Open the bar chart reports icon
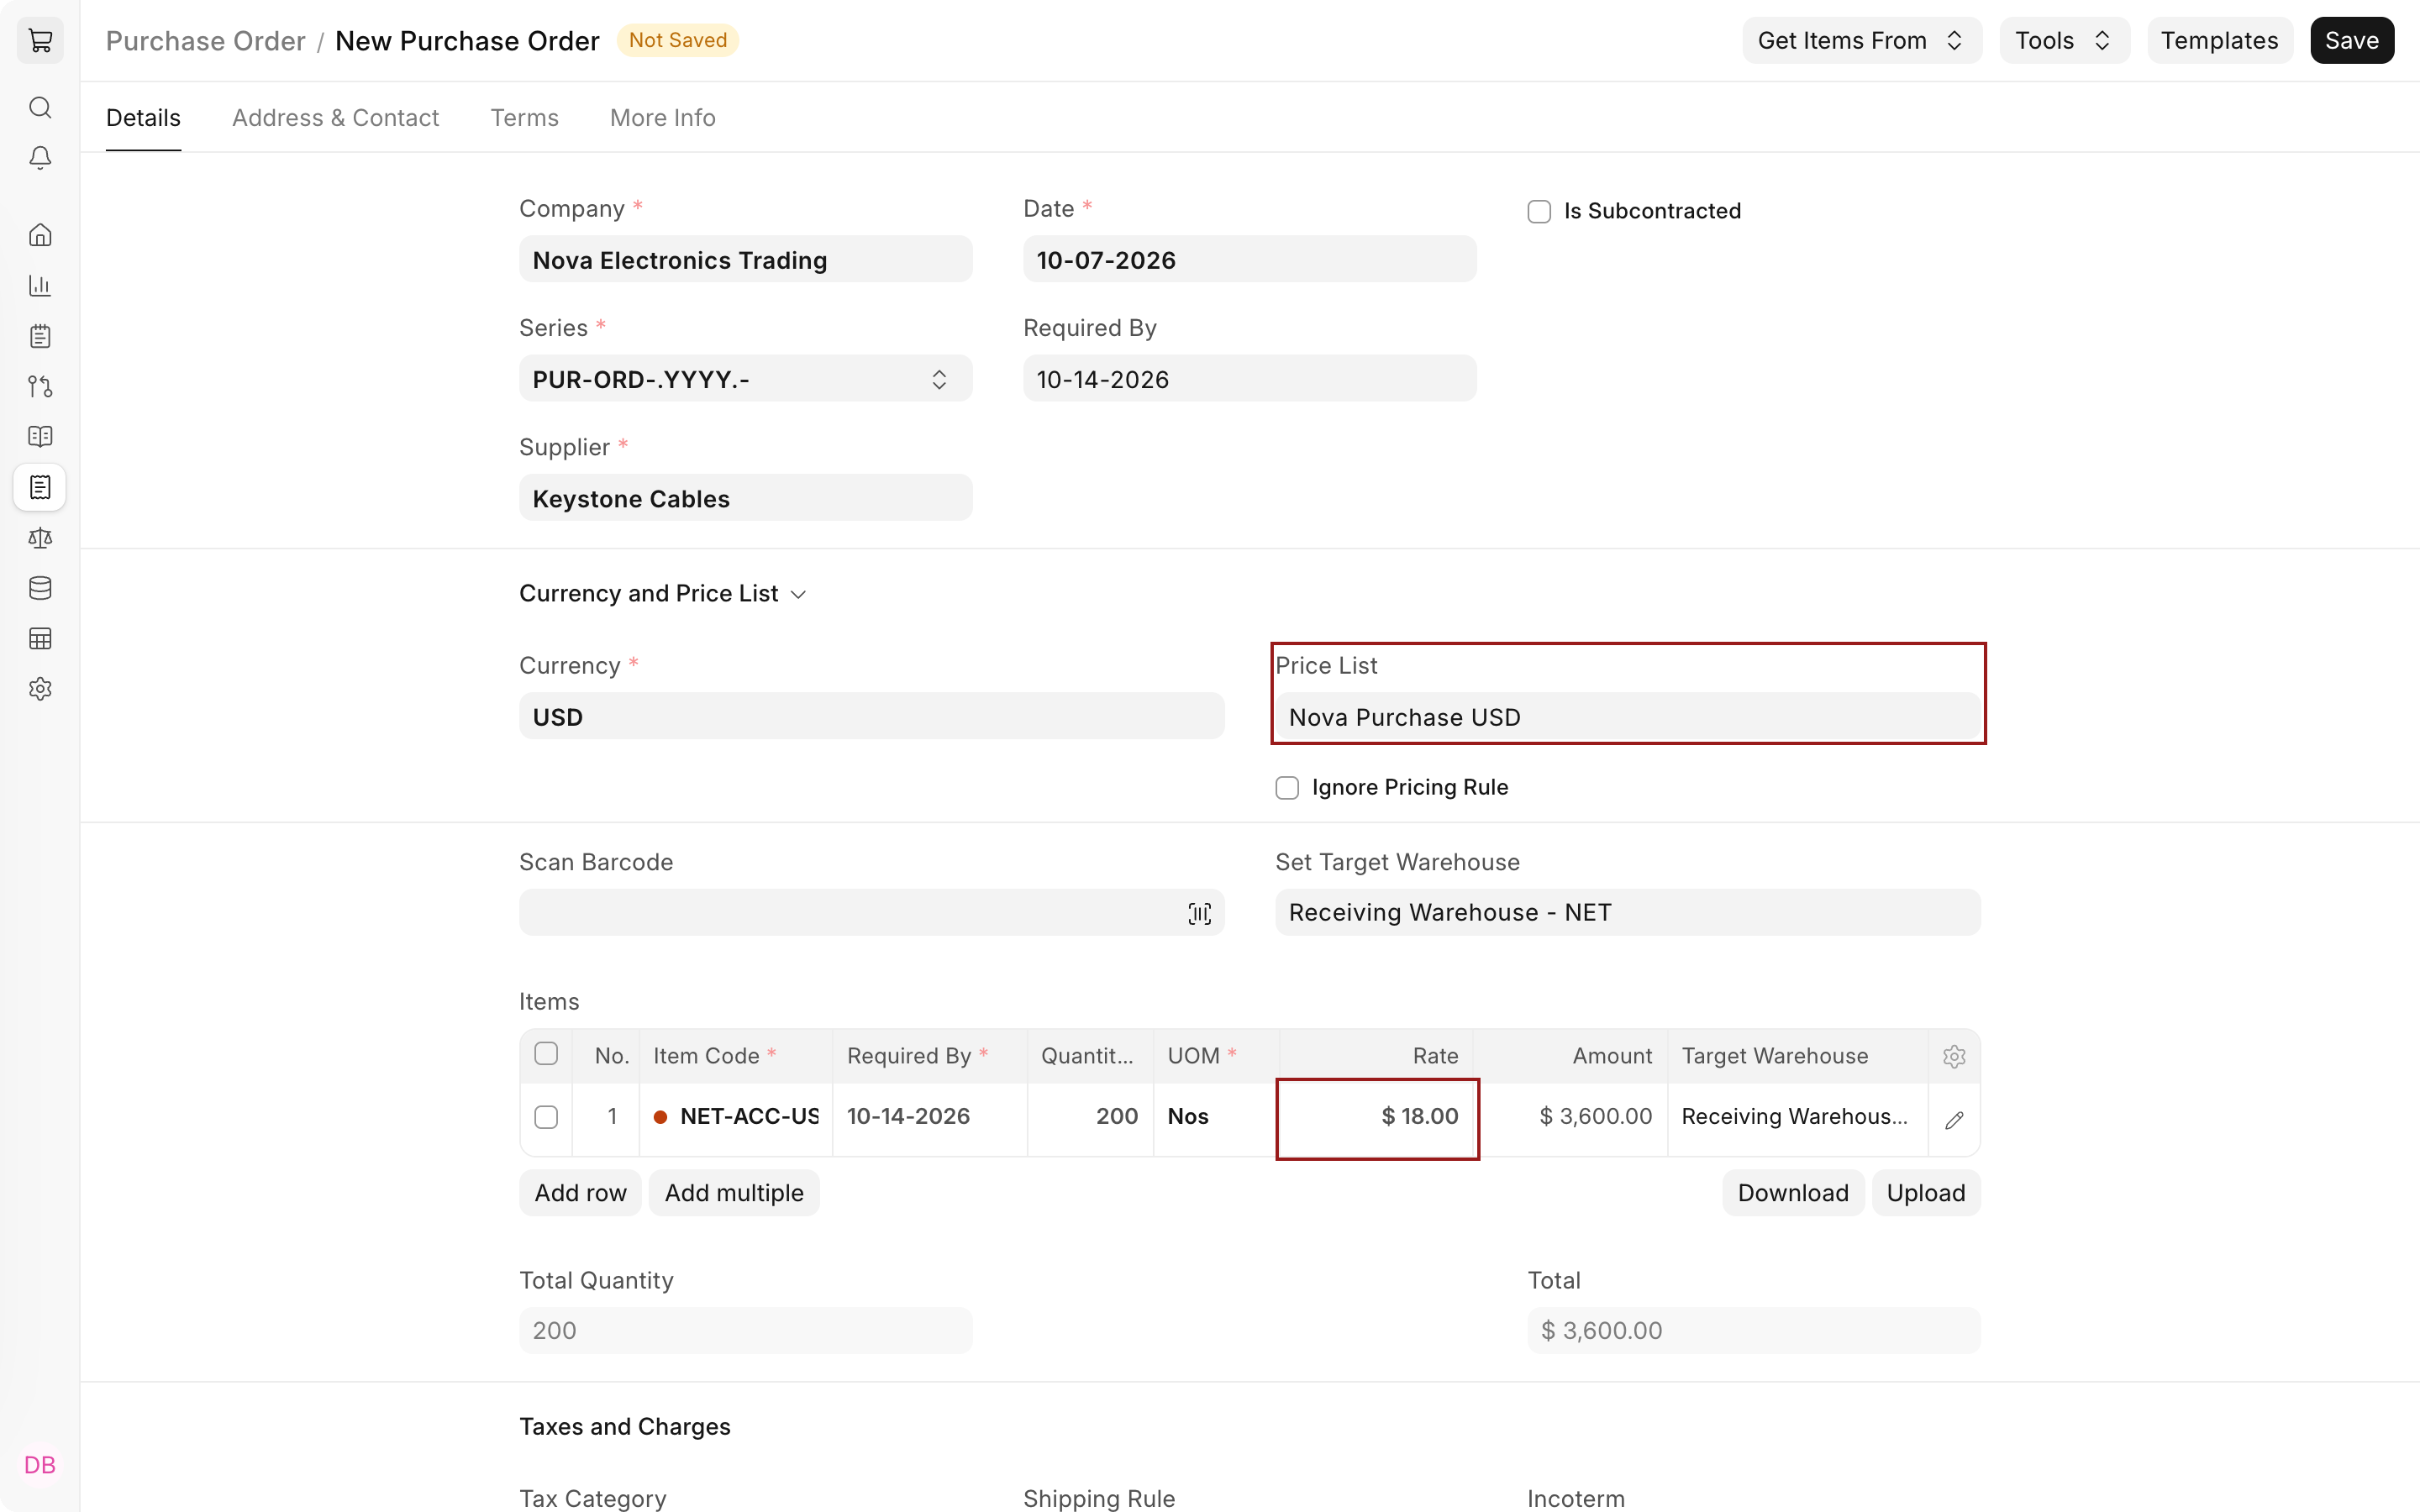The image size is (2420, 1512). point(40,286)
